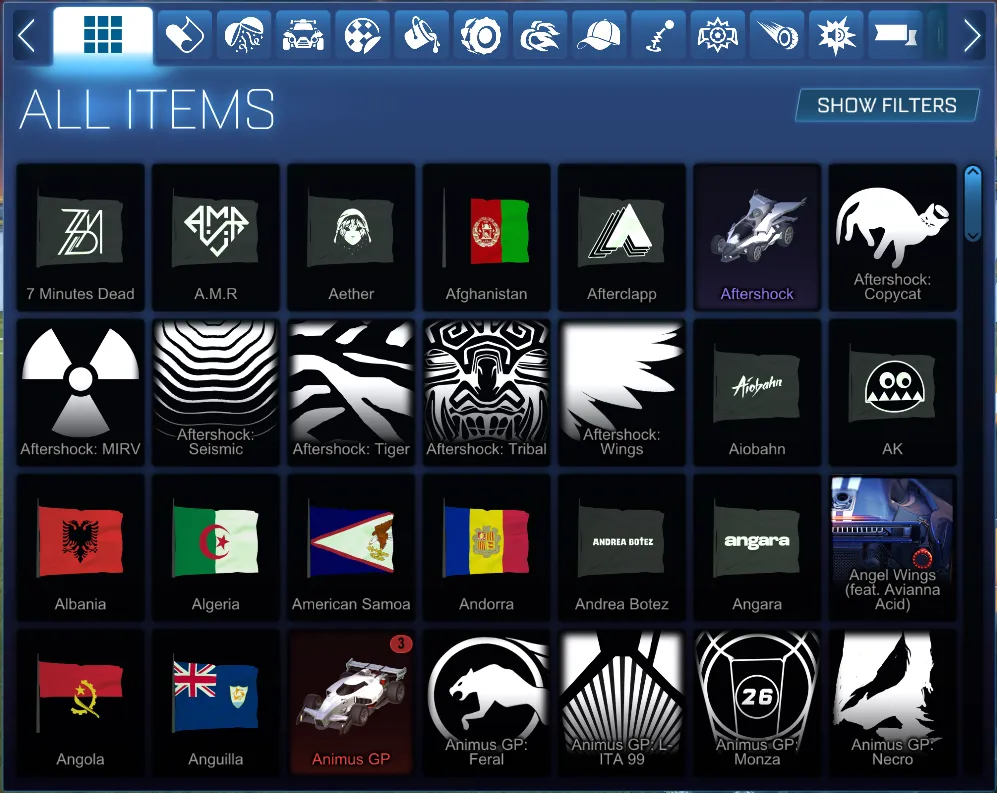
Task: Select the AK flag item
Action: [x=893, y=392]
